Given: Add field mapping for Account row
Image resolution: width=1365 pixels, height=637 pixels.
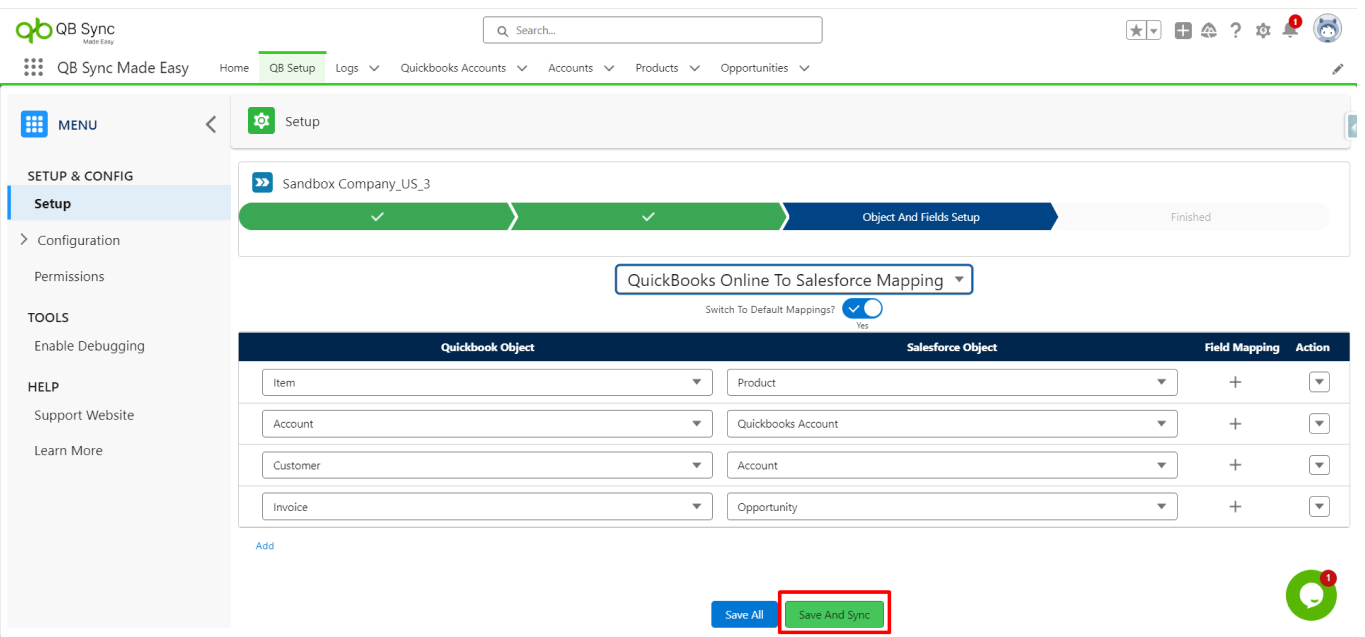Looking at the screenshot, I should (x=1235, y=424).
